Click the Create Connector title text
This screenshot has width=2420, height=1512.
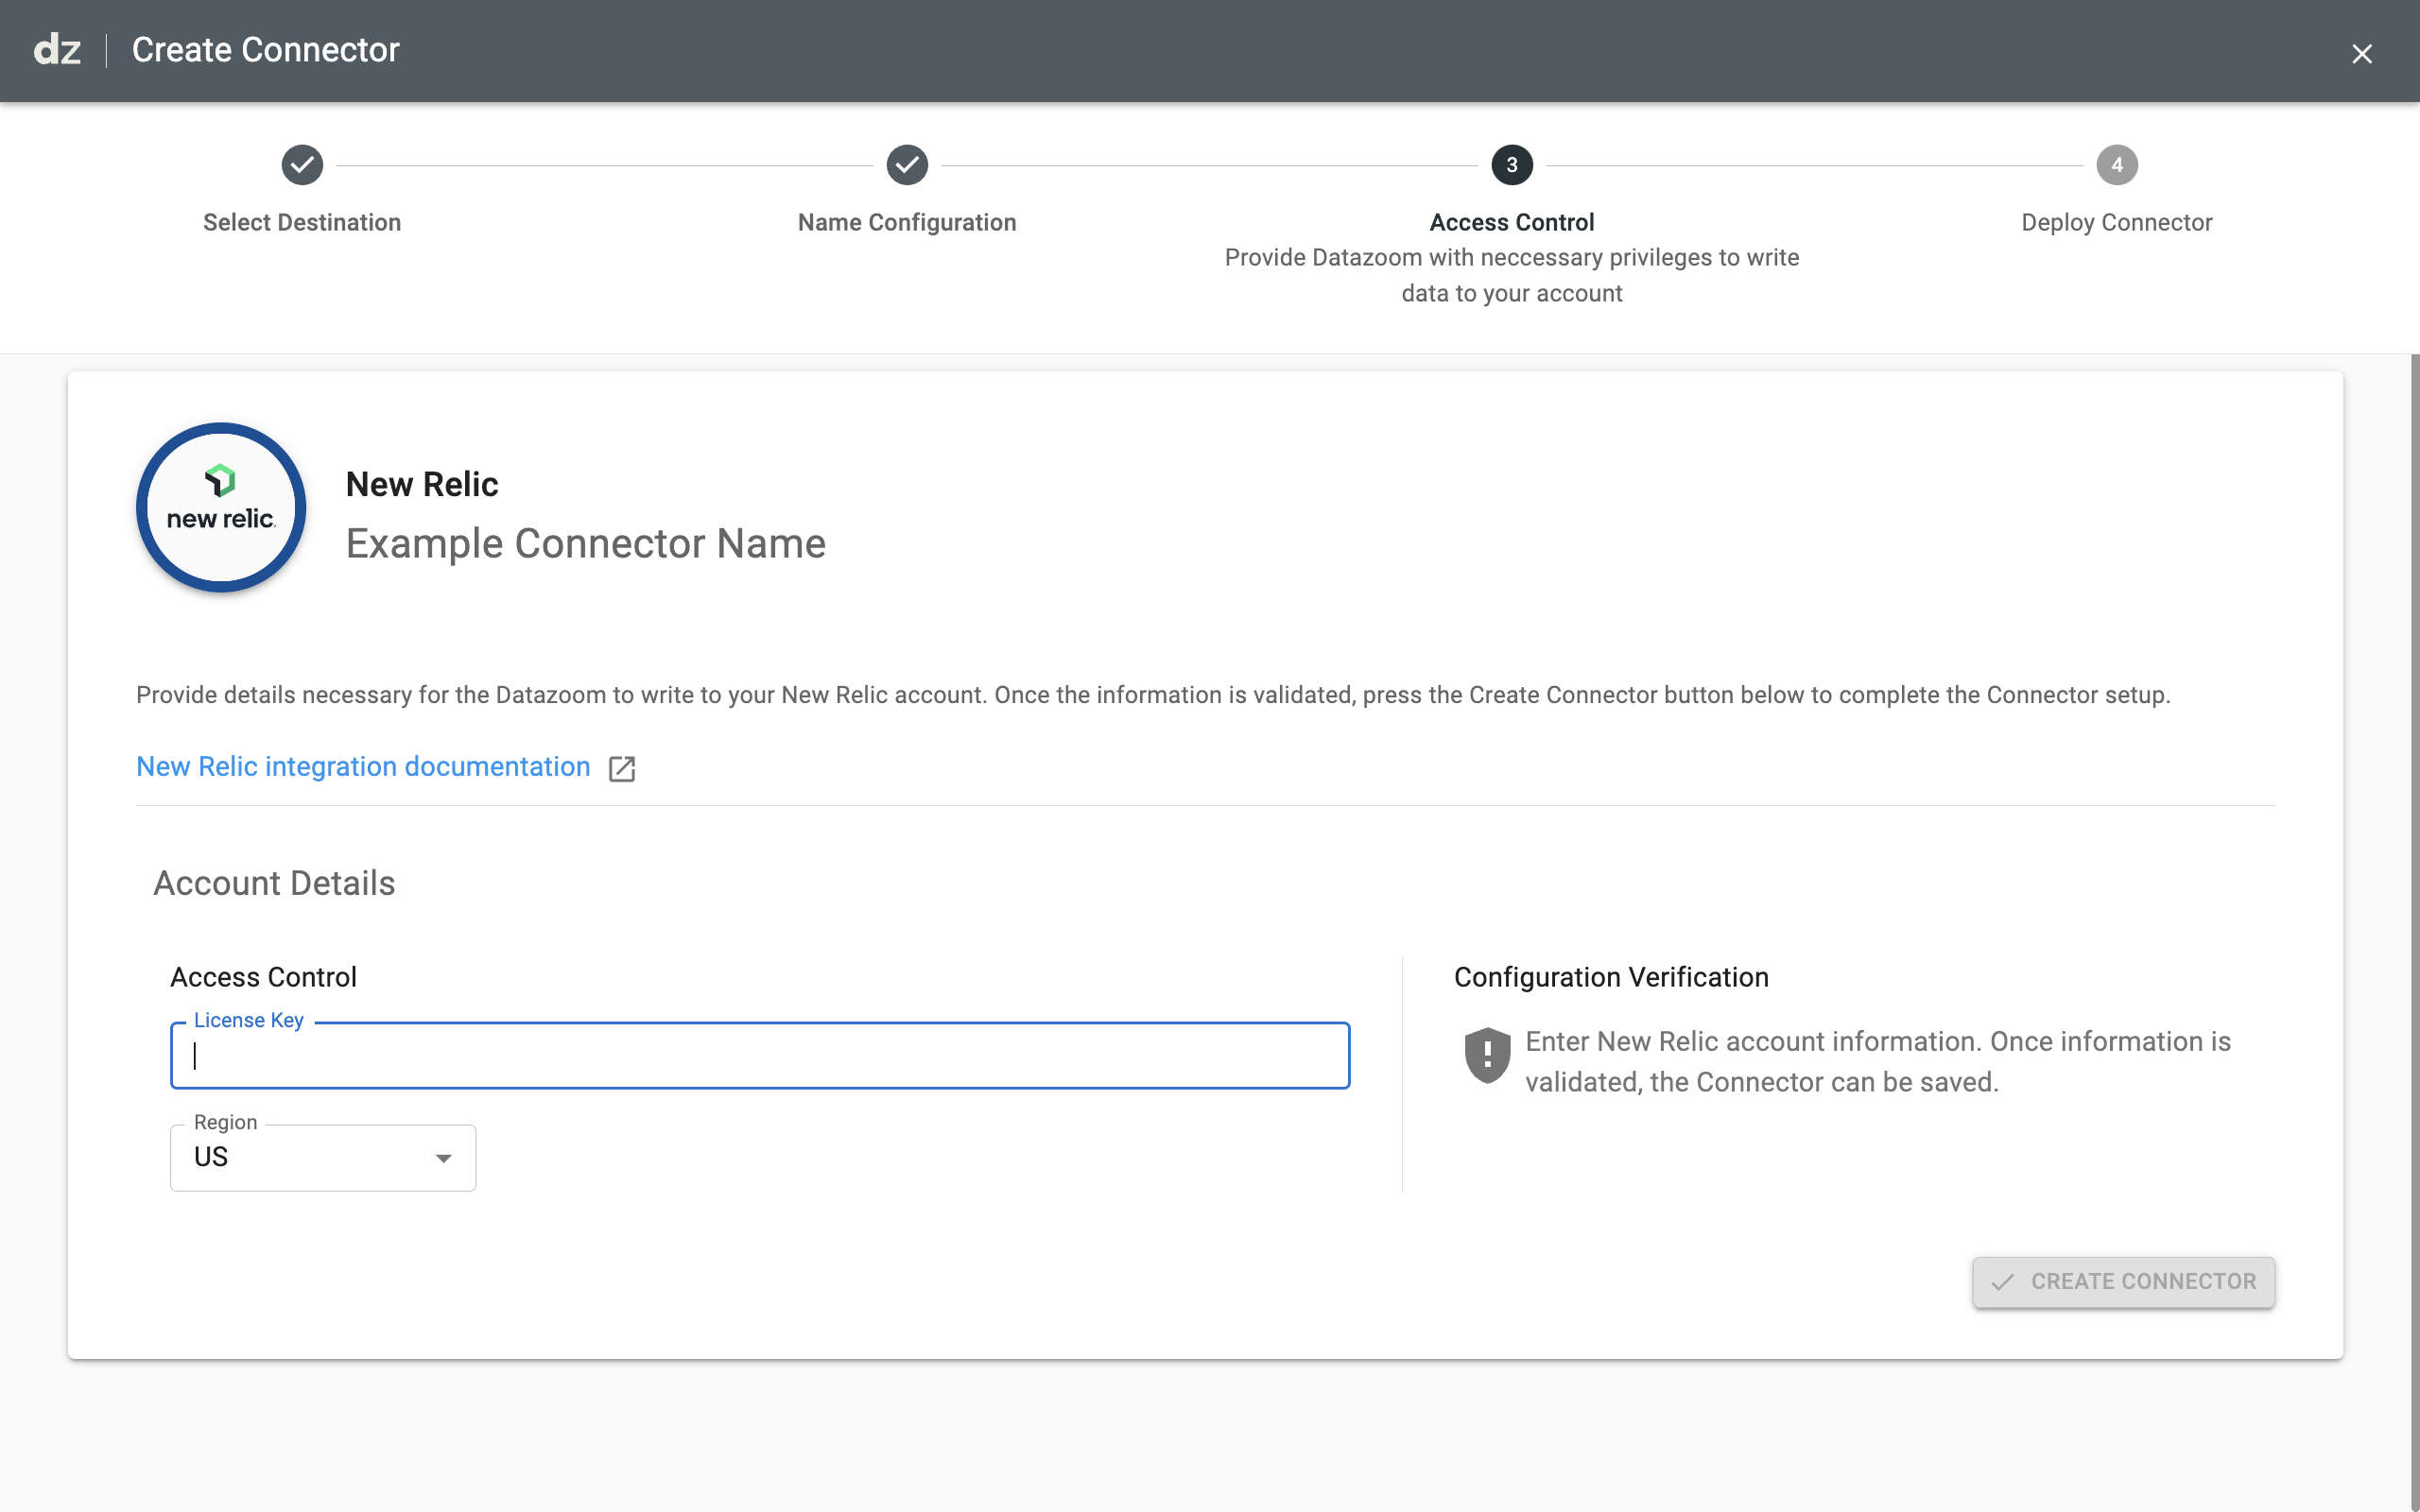(266, 50)
